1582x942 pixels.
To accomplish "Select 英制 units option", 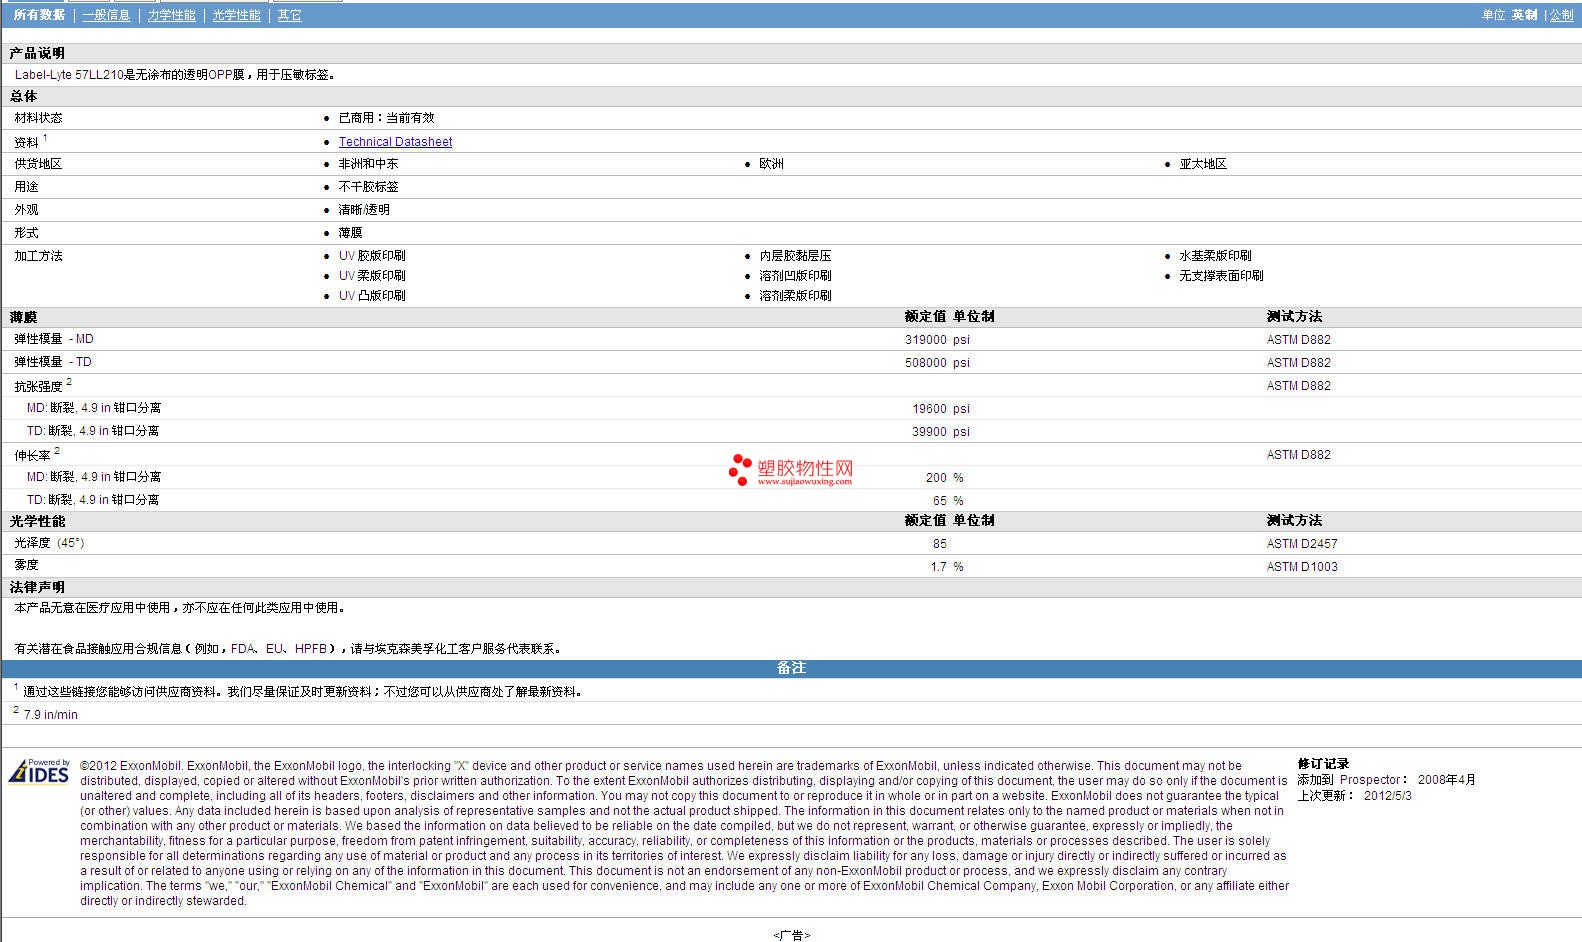I will [x=1524, y=15].
